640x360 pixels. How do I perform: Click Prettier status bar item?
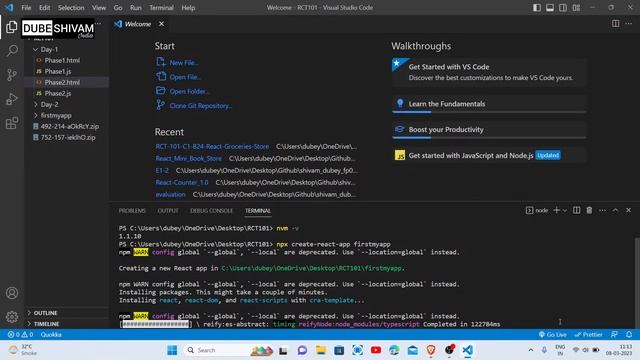[588, 334]
